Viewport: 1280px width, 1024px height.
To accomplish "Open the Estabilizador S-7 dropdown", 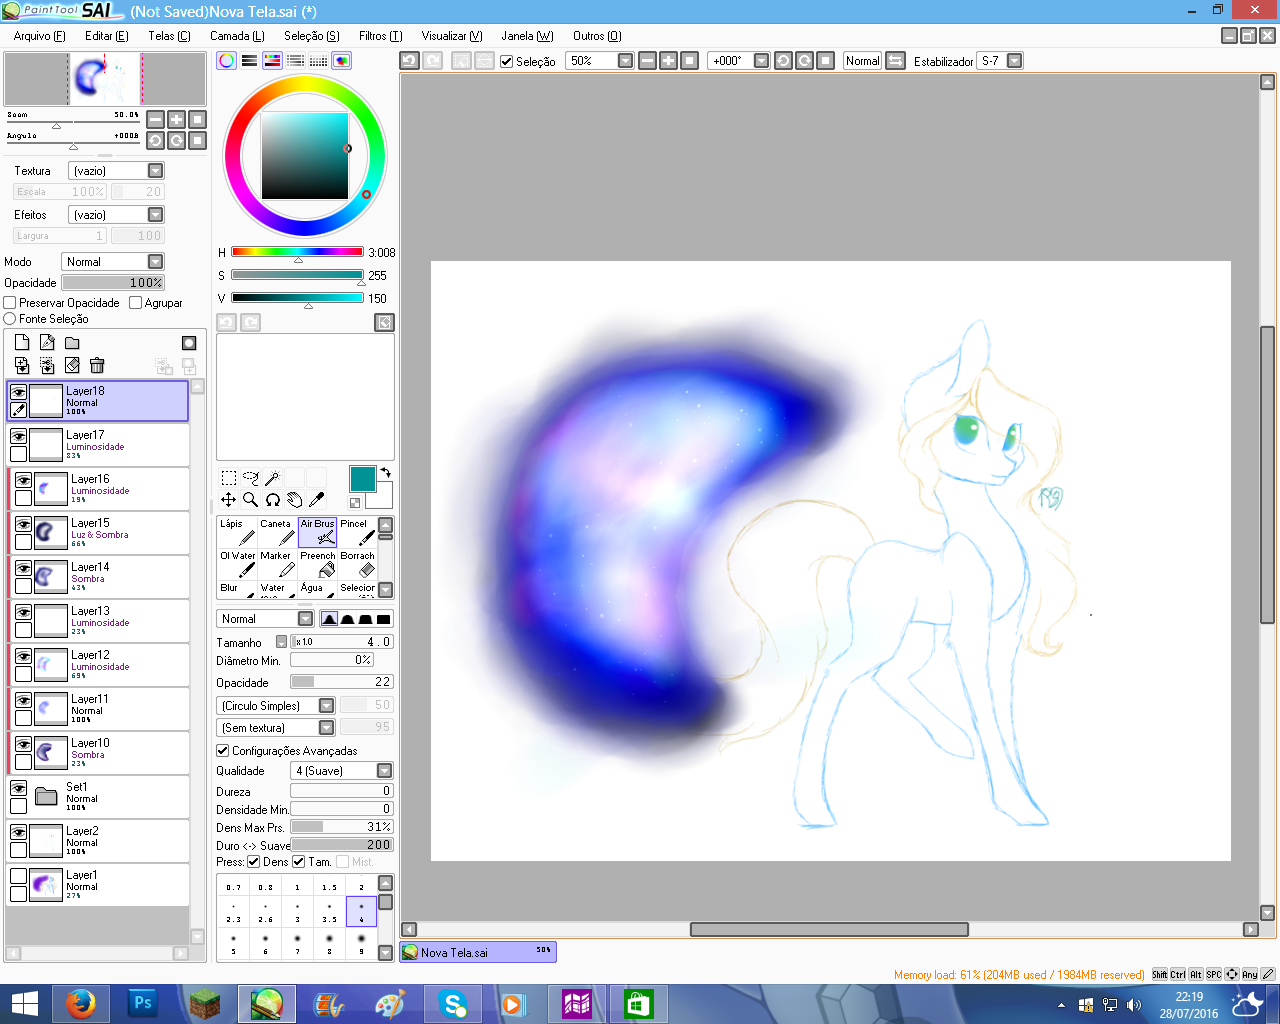I will tap(1000, 61).
